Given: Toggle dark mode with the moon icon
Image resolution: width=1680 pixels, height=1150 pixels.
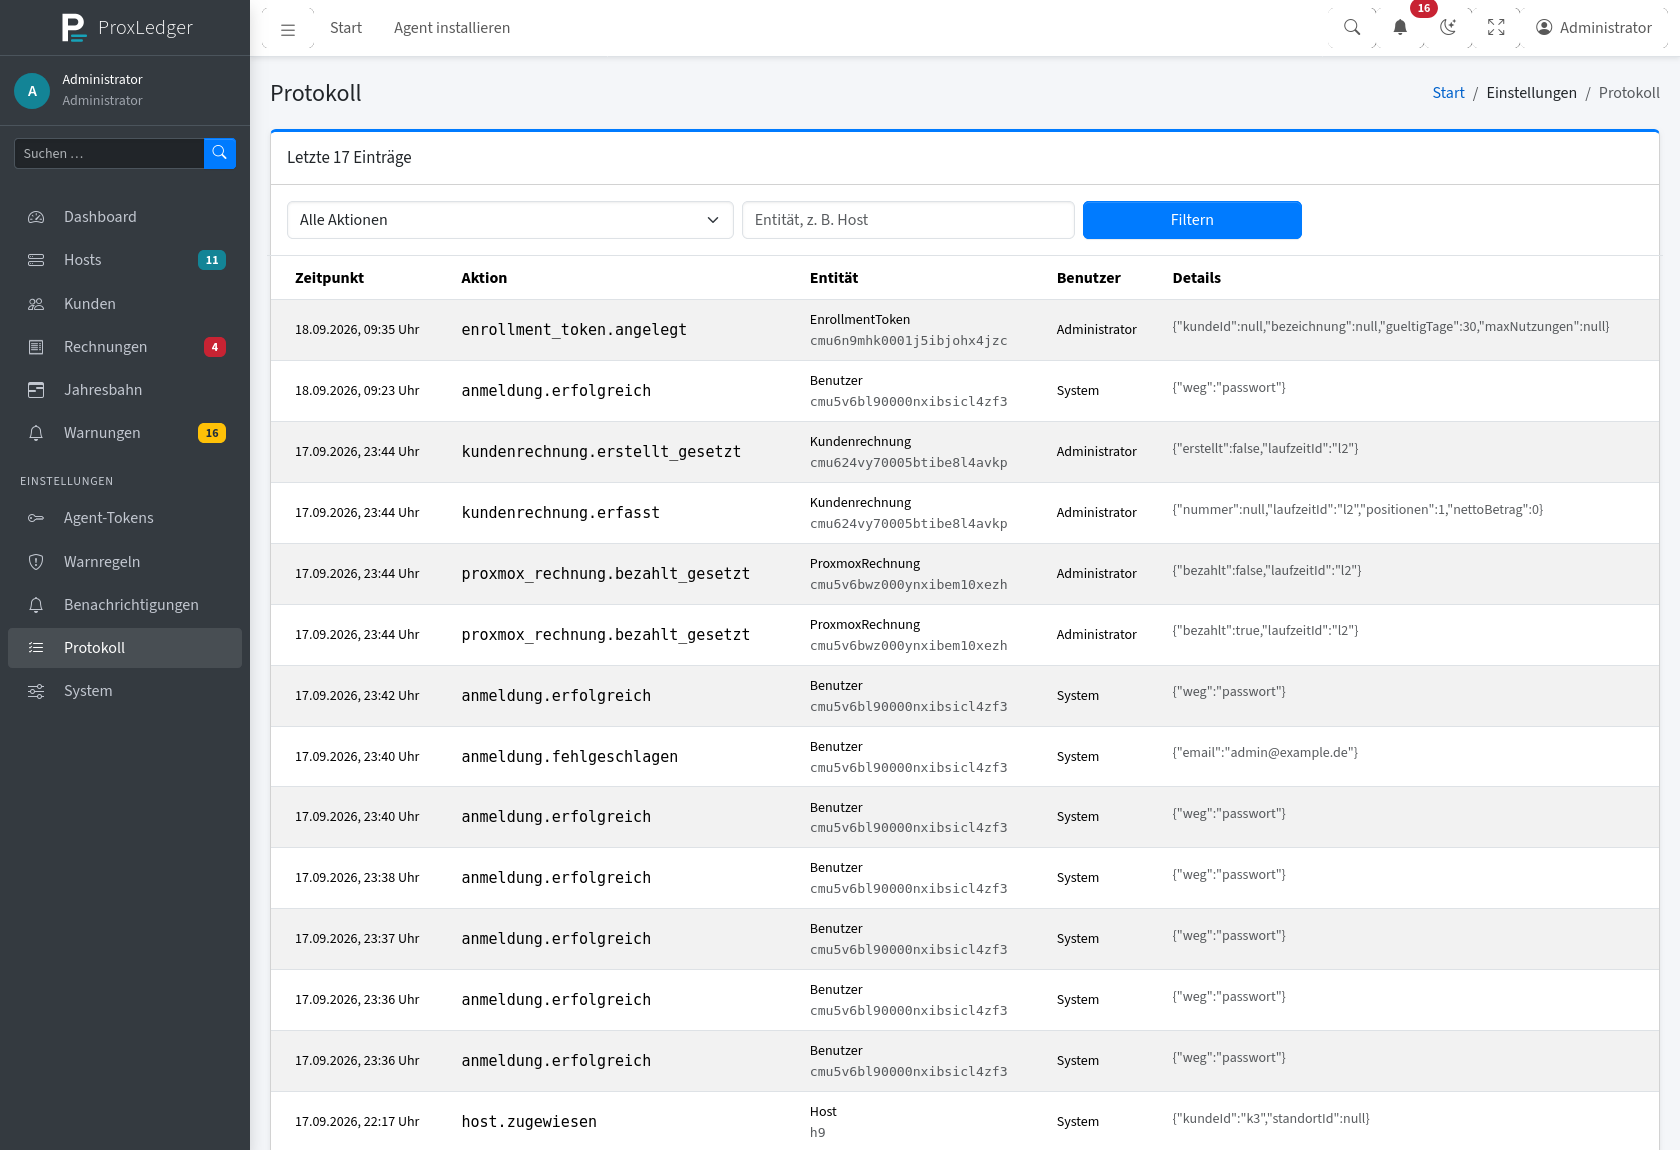Looking at the screenshot, I should point(1448,28).
